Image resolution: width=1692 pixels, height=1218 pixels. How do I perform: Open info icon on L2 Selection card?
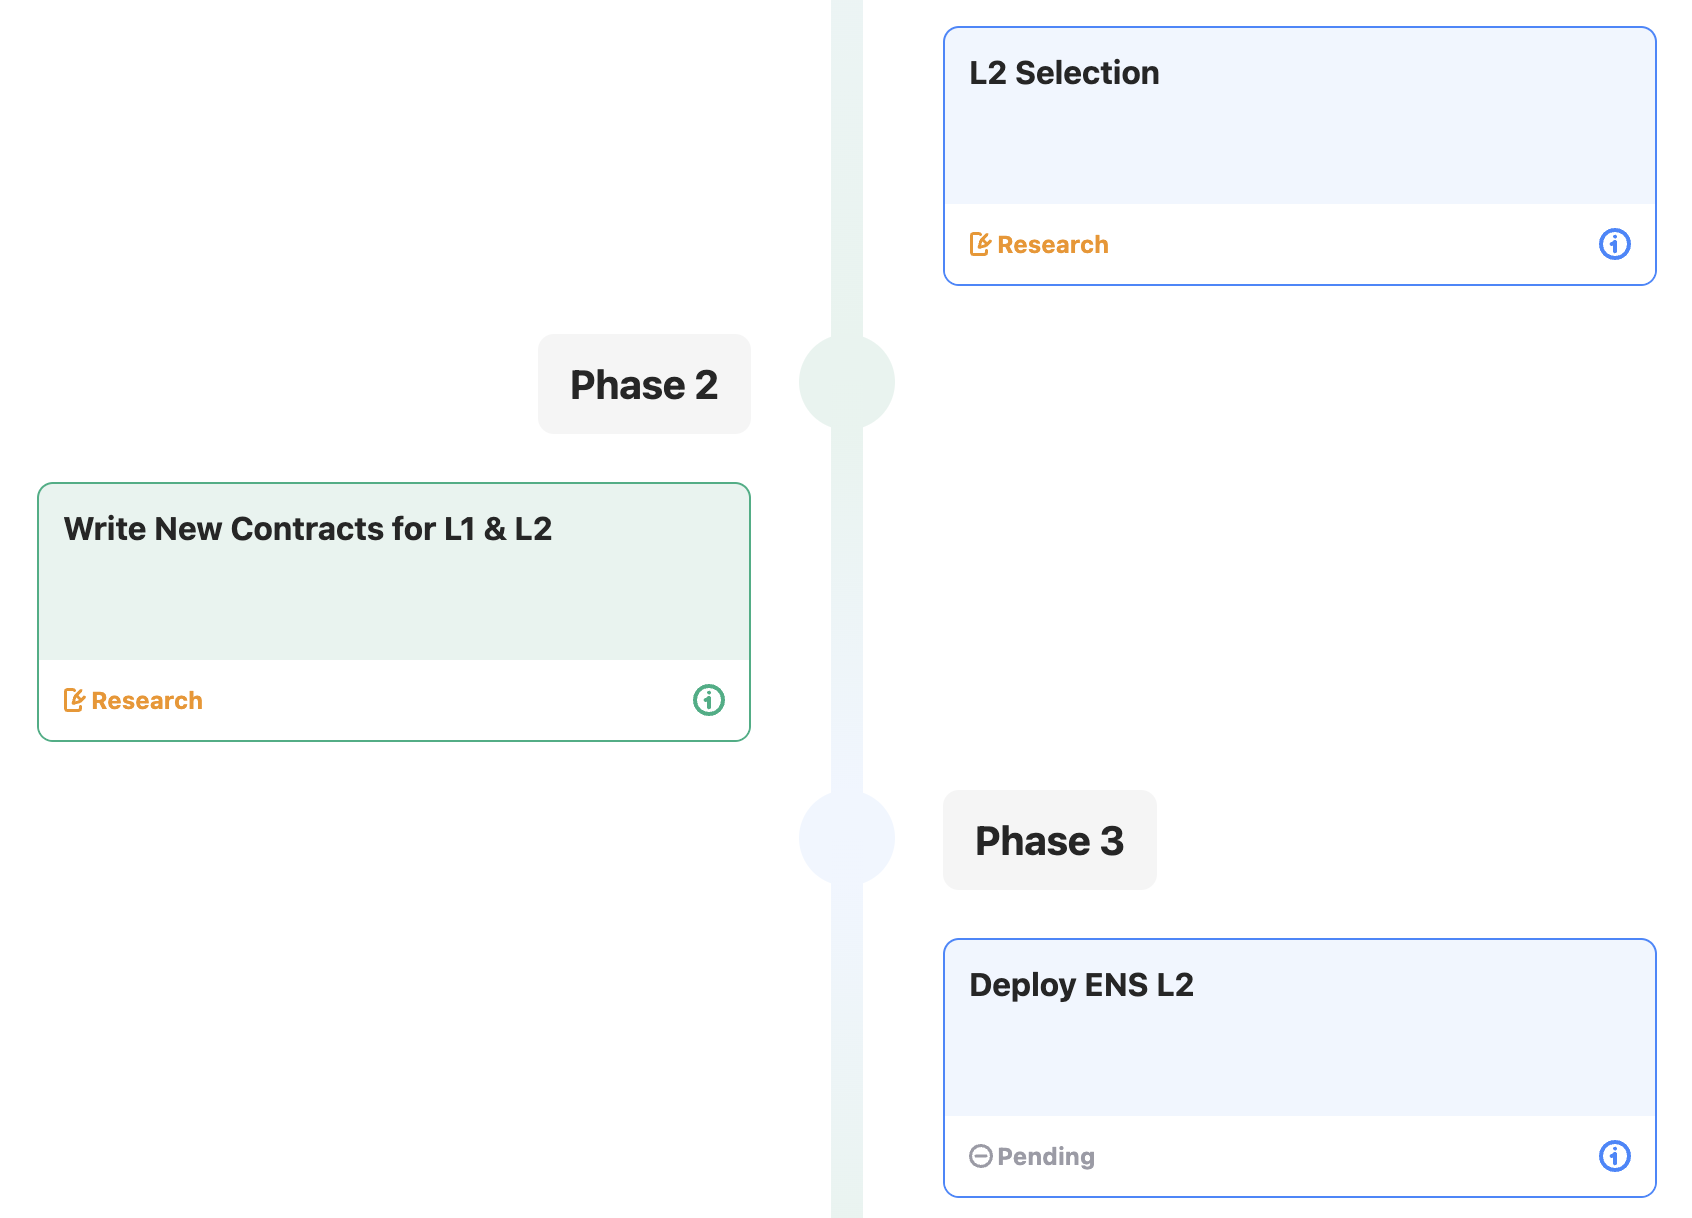point(1614,244)
